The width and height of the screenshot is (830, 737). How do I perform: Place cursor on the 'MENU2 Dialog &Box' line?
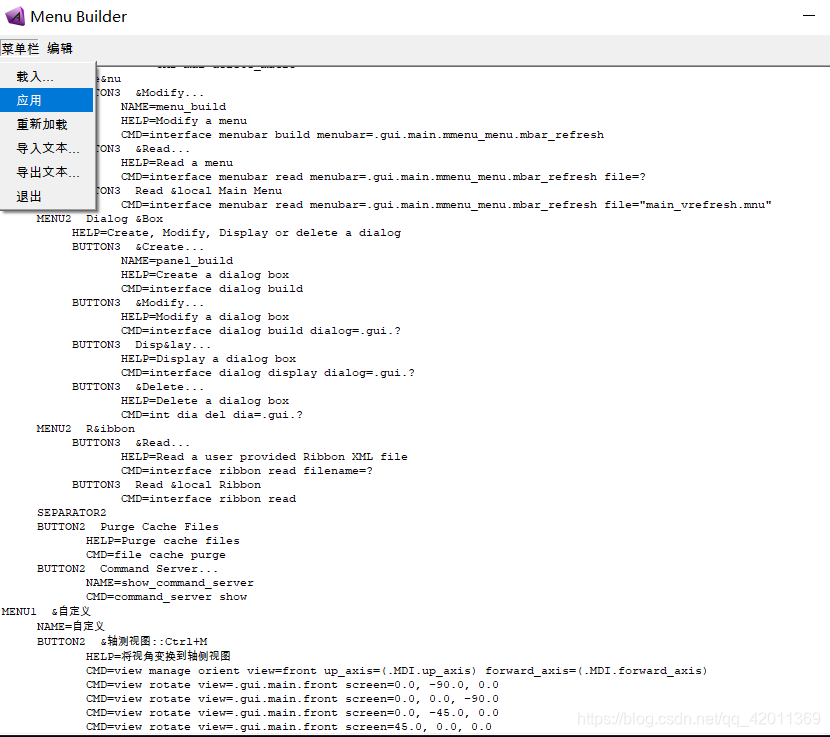tap(100, 218)
